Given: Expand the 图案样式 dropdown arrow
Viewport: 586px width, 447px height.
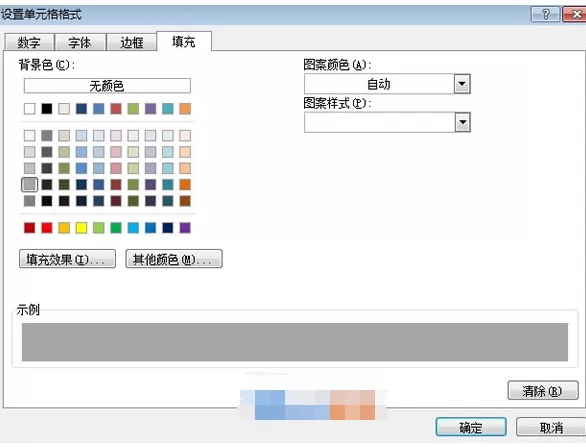Looking at the screenshot, I should [x=462, y=122].
